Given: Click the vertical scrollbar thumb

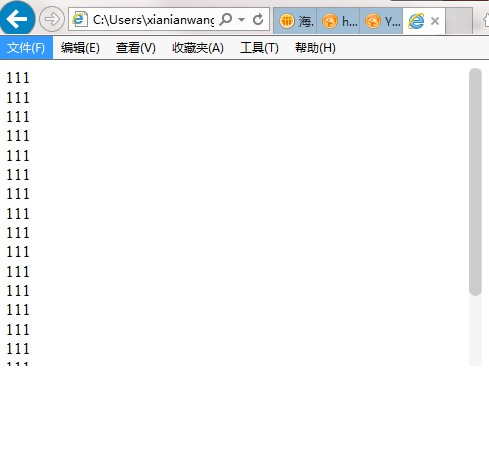Looking at the screenshot, I should 475,182.
